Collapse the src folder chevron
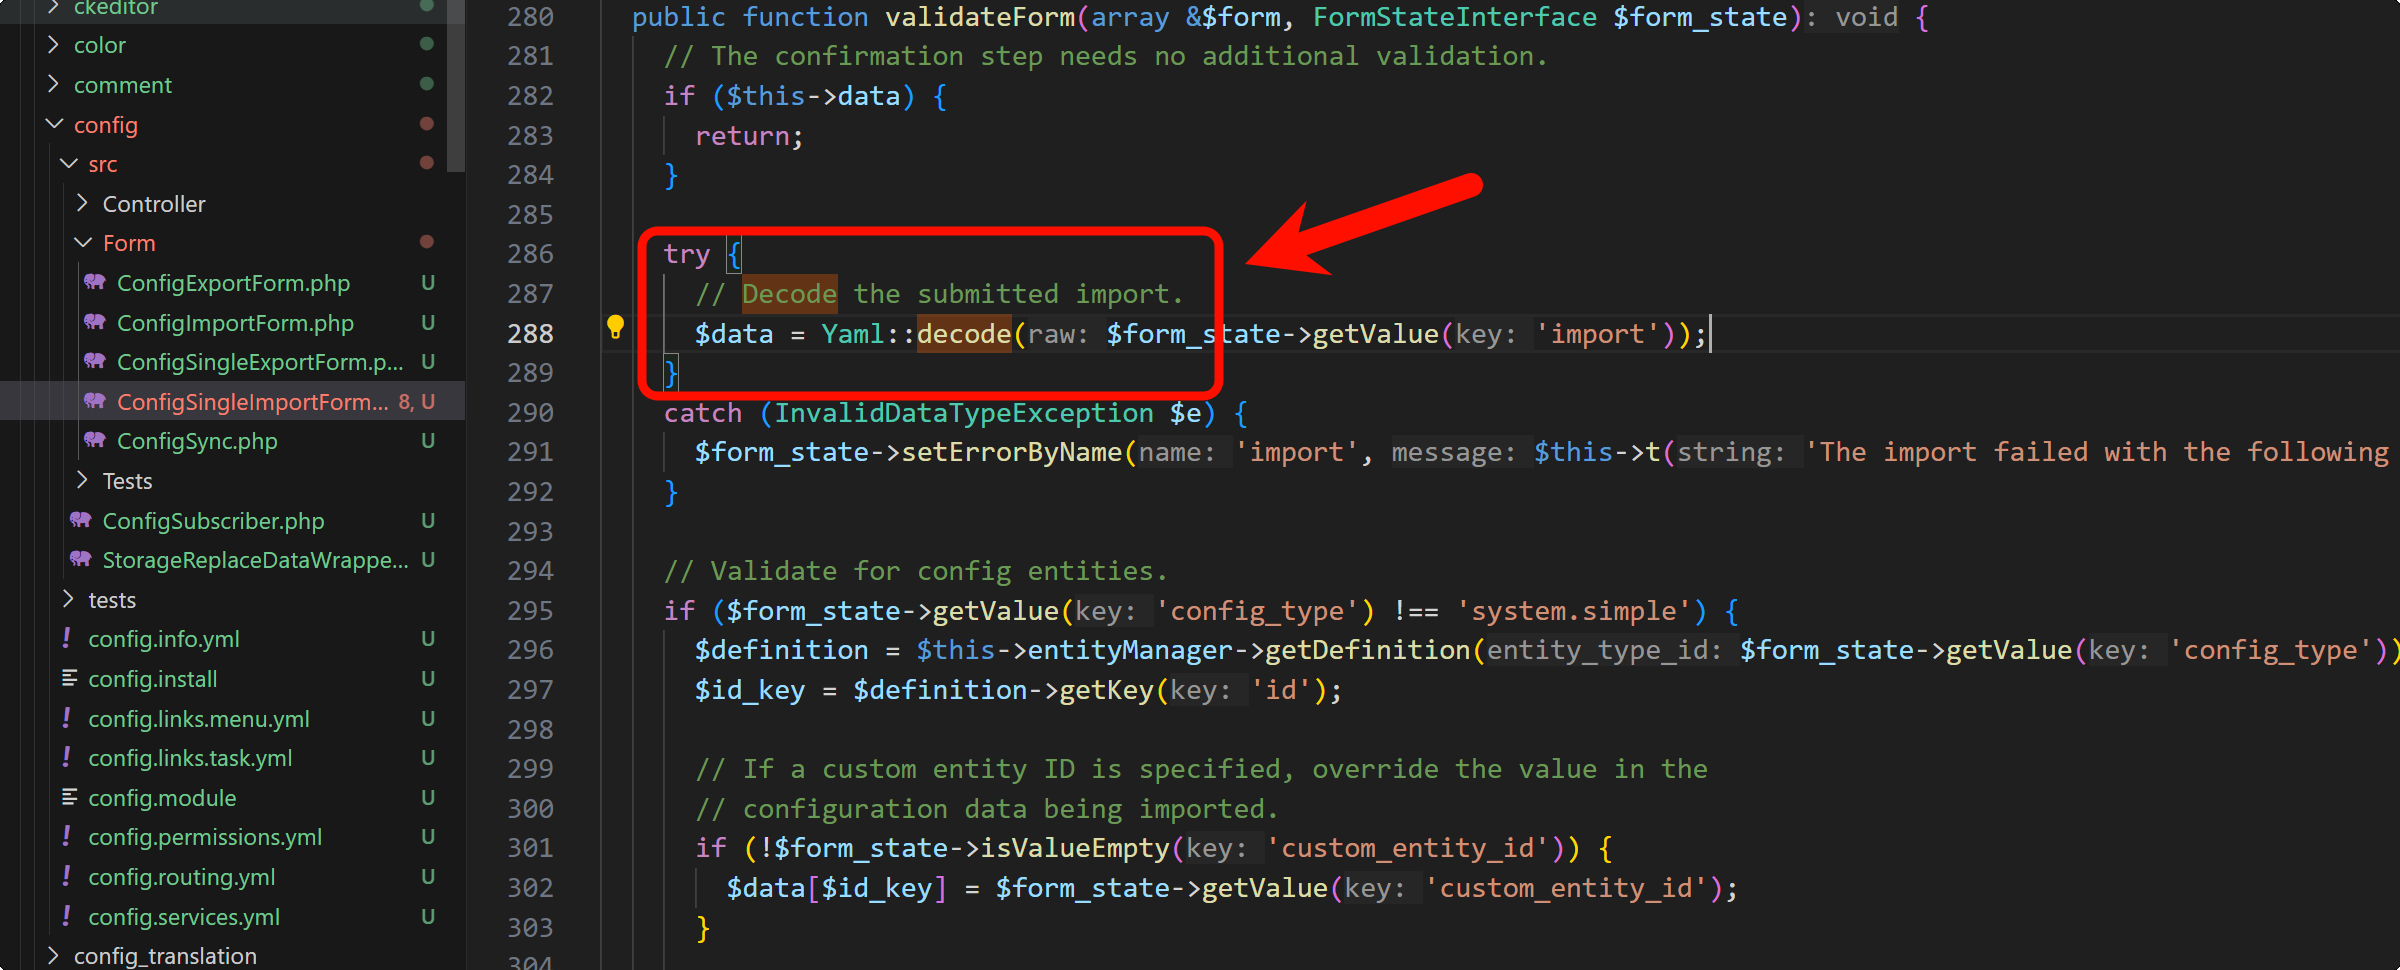Image resolution: width=2400 pixels, height=970 pixels. coord(69,164)
